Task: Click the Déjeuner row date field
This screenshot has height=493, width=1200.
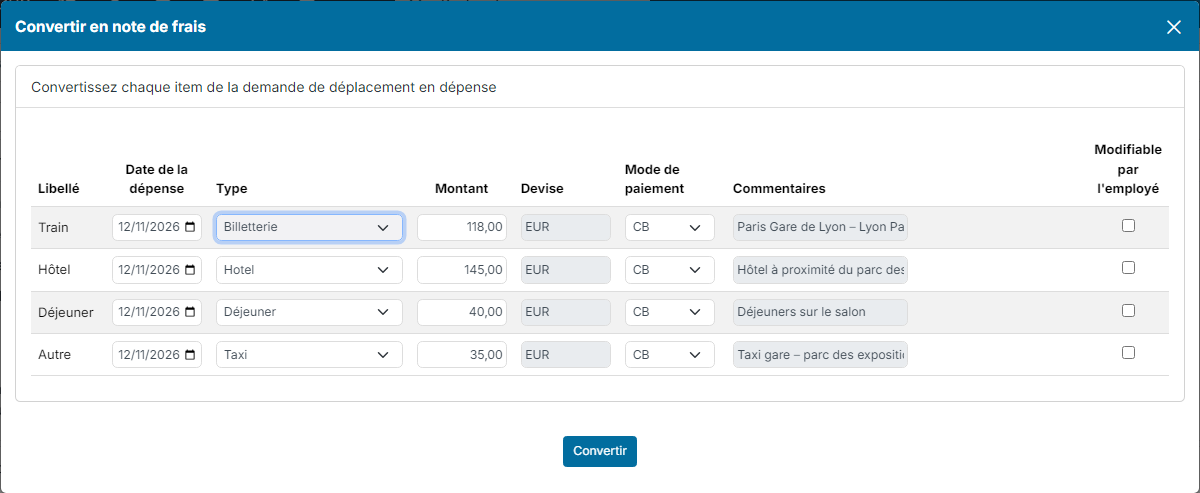Action: [x=157, y=312]
